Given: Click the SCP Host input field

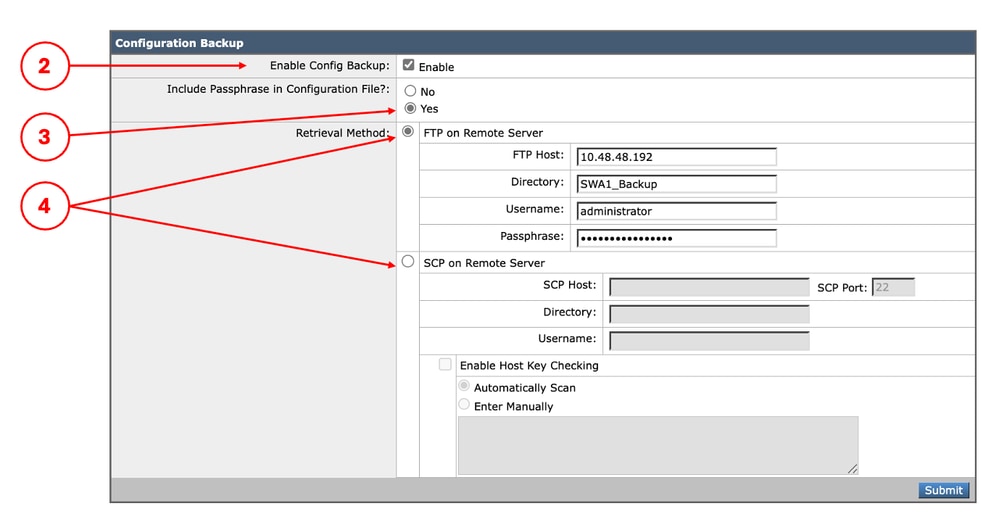Looking at the screenshot, I should tap(709, 287).
